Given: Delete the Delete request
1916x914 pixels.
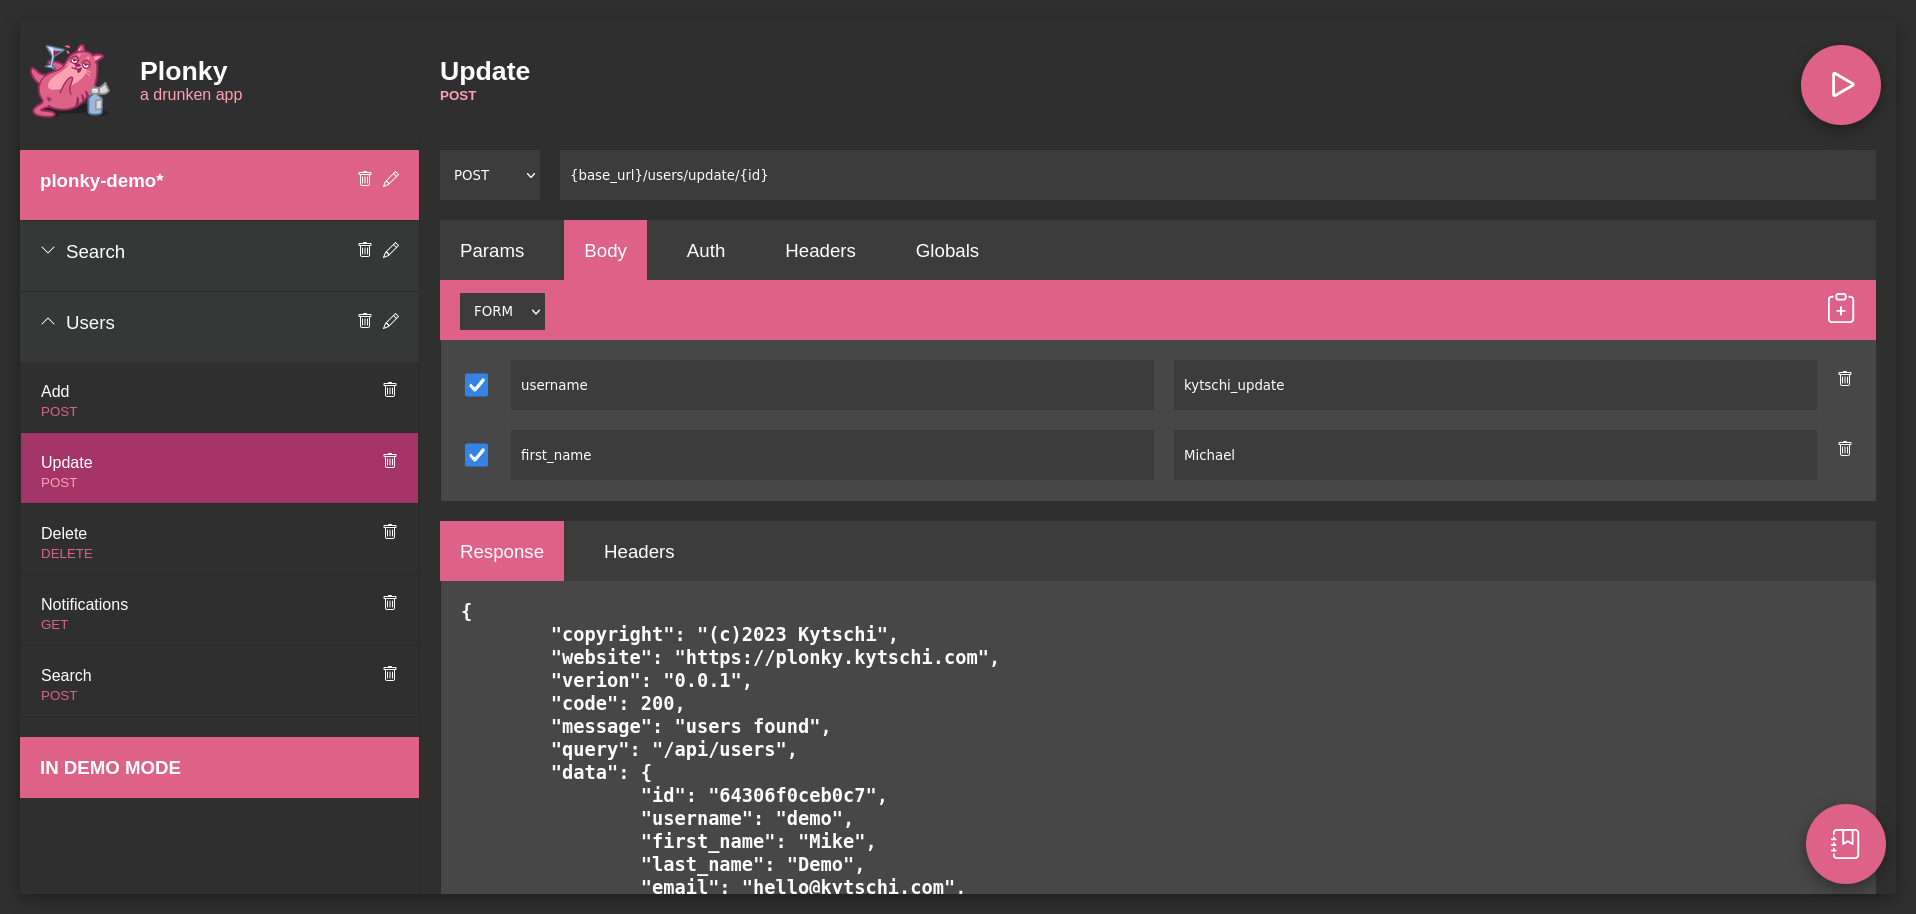Looking at the screenshot, I should (390, 532).
